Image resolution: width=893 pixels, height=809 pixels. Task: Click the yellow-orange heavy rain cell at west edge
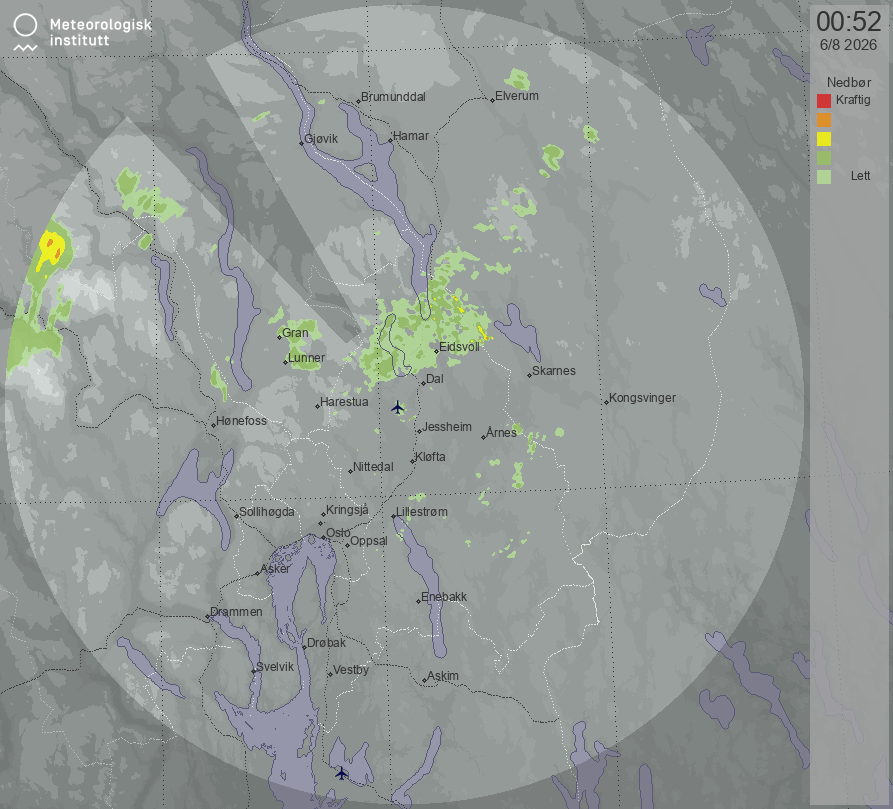click(x=52, y=249)
